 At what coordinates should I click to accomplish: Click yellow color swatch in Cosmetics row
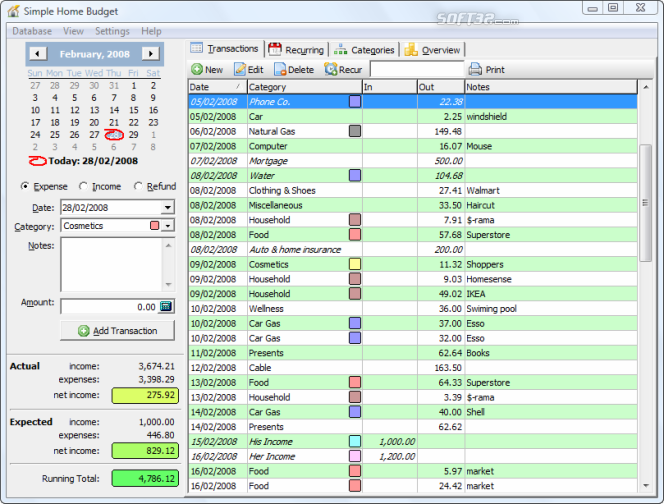click(x=354, y=264)
